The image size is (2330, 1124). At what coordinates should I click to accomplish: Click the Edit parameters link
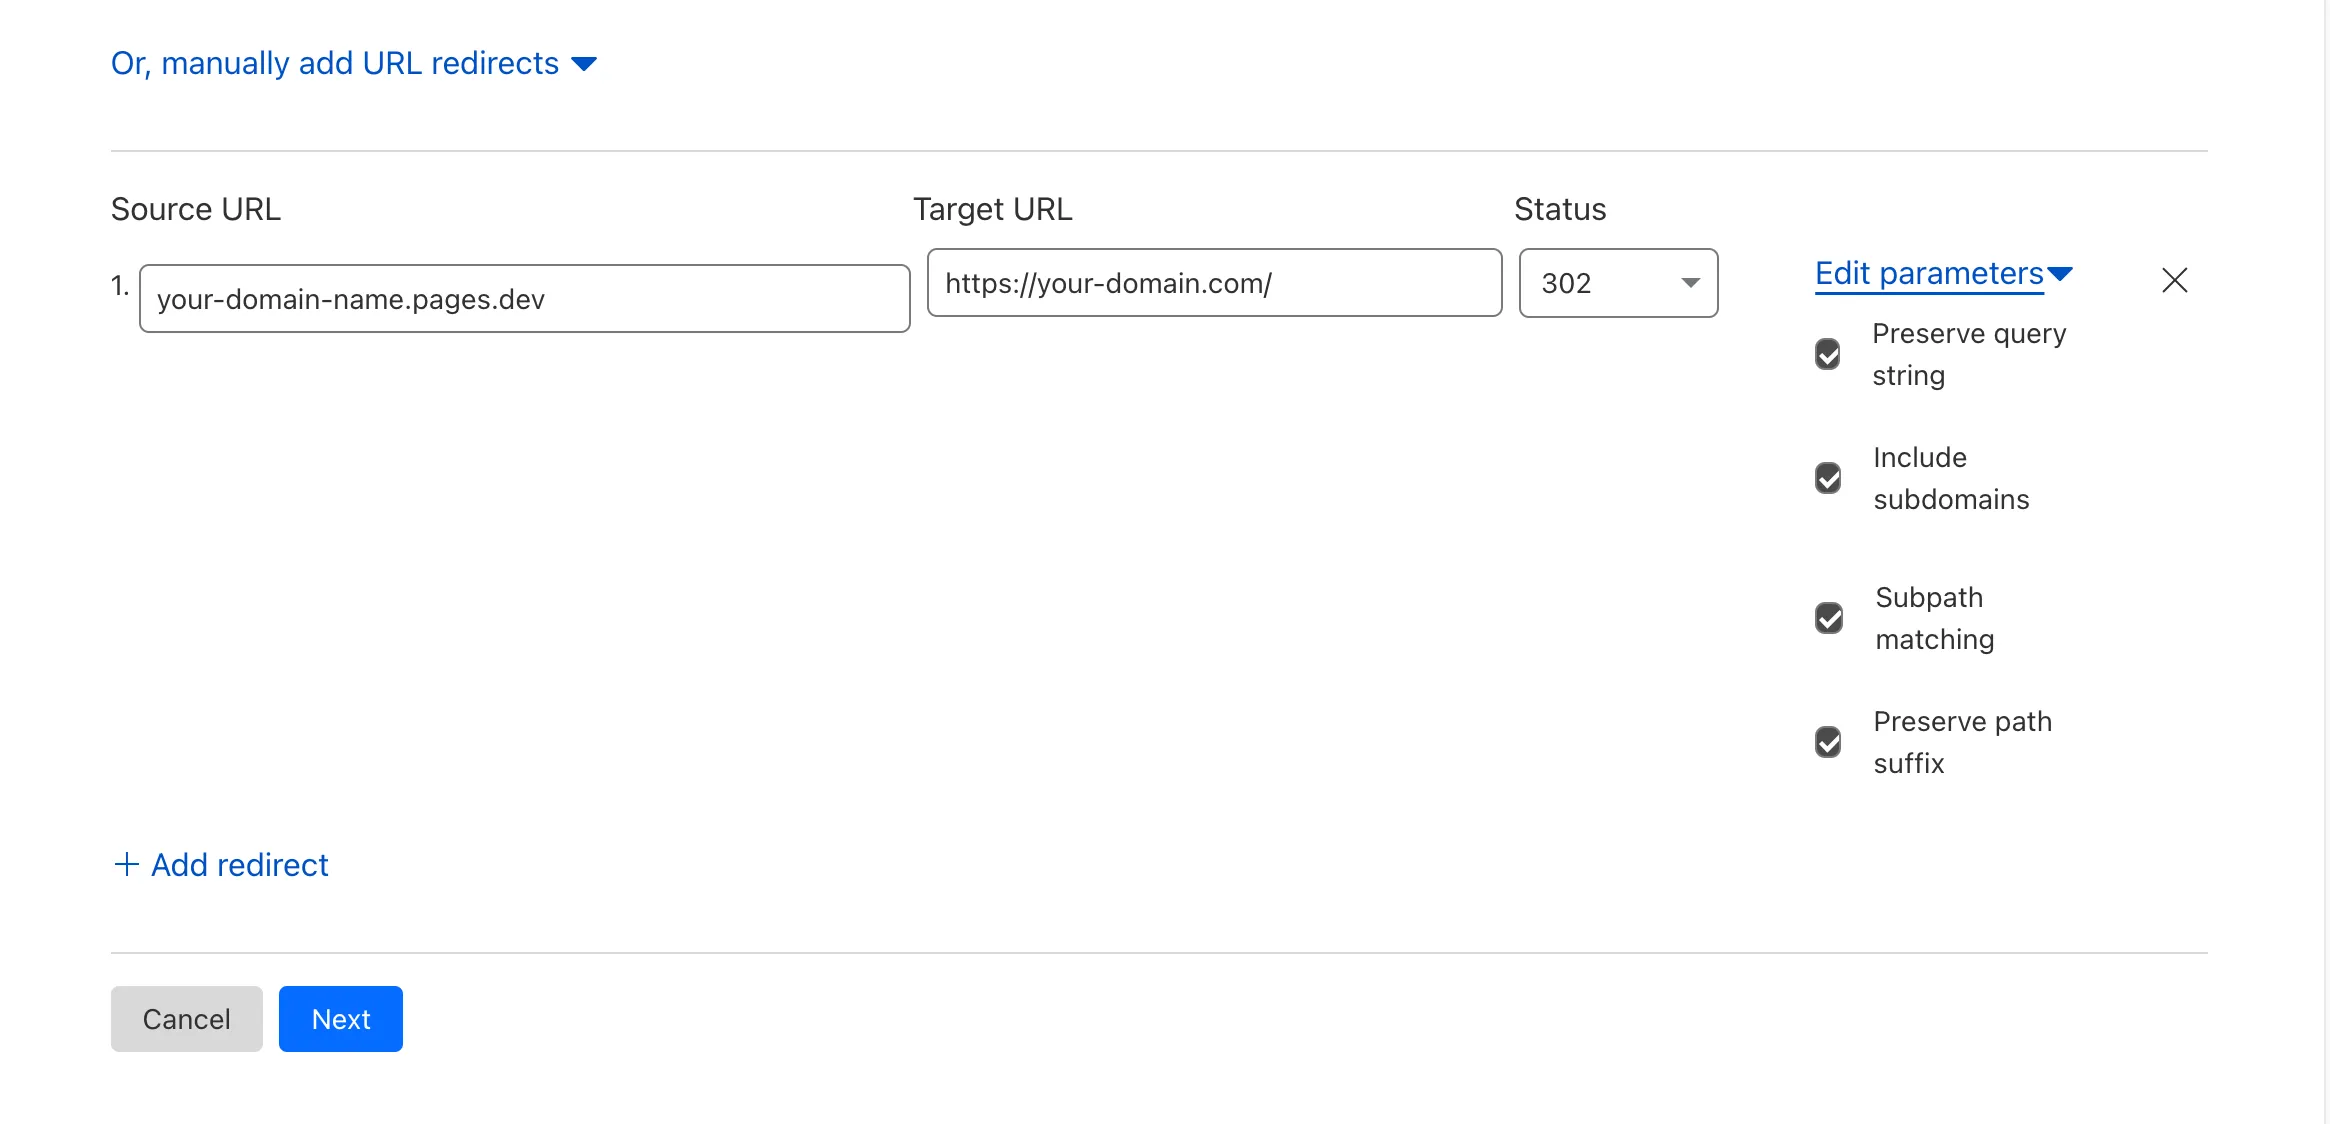pos(1929,273)
